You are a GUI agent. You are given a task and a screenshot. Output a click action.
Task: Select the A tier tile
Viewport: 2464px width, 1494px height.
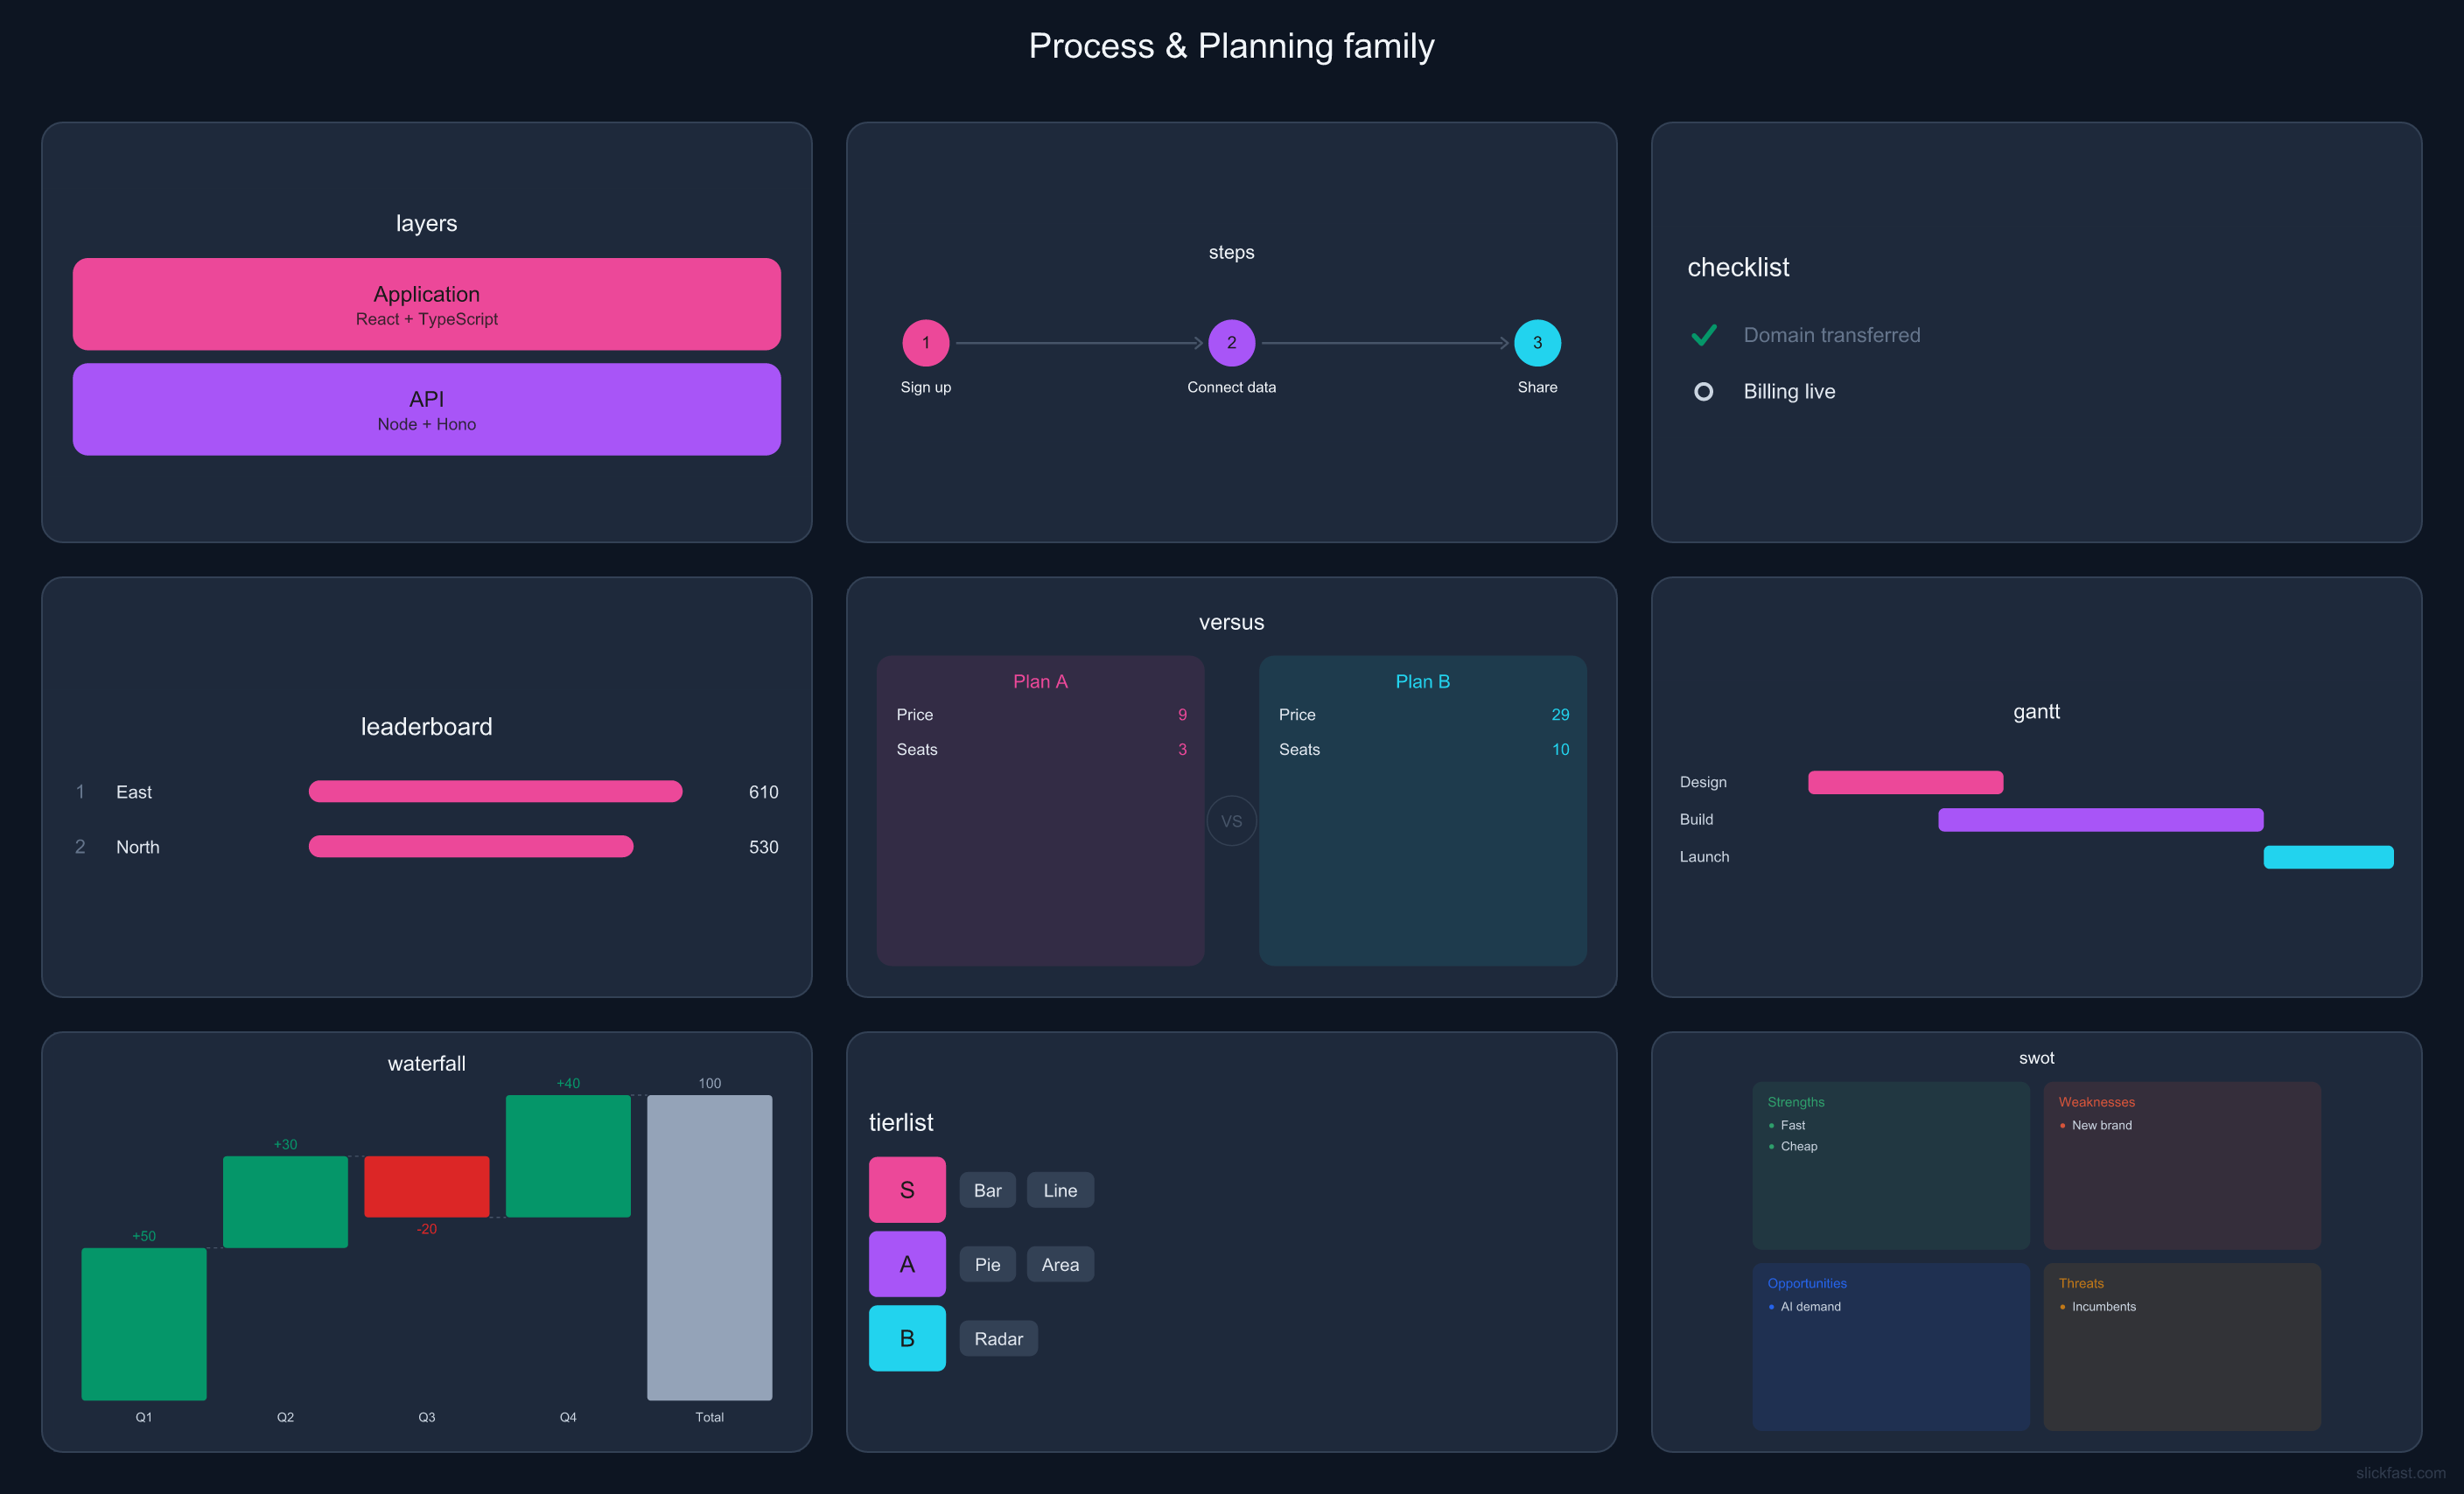pyautogui.click(x=907, y=1264)
